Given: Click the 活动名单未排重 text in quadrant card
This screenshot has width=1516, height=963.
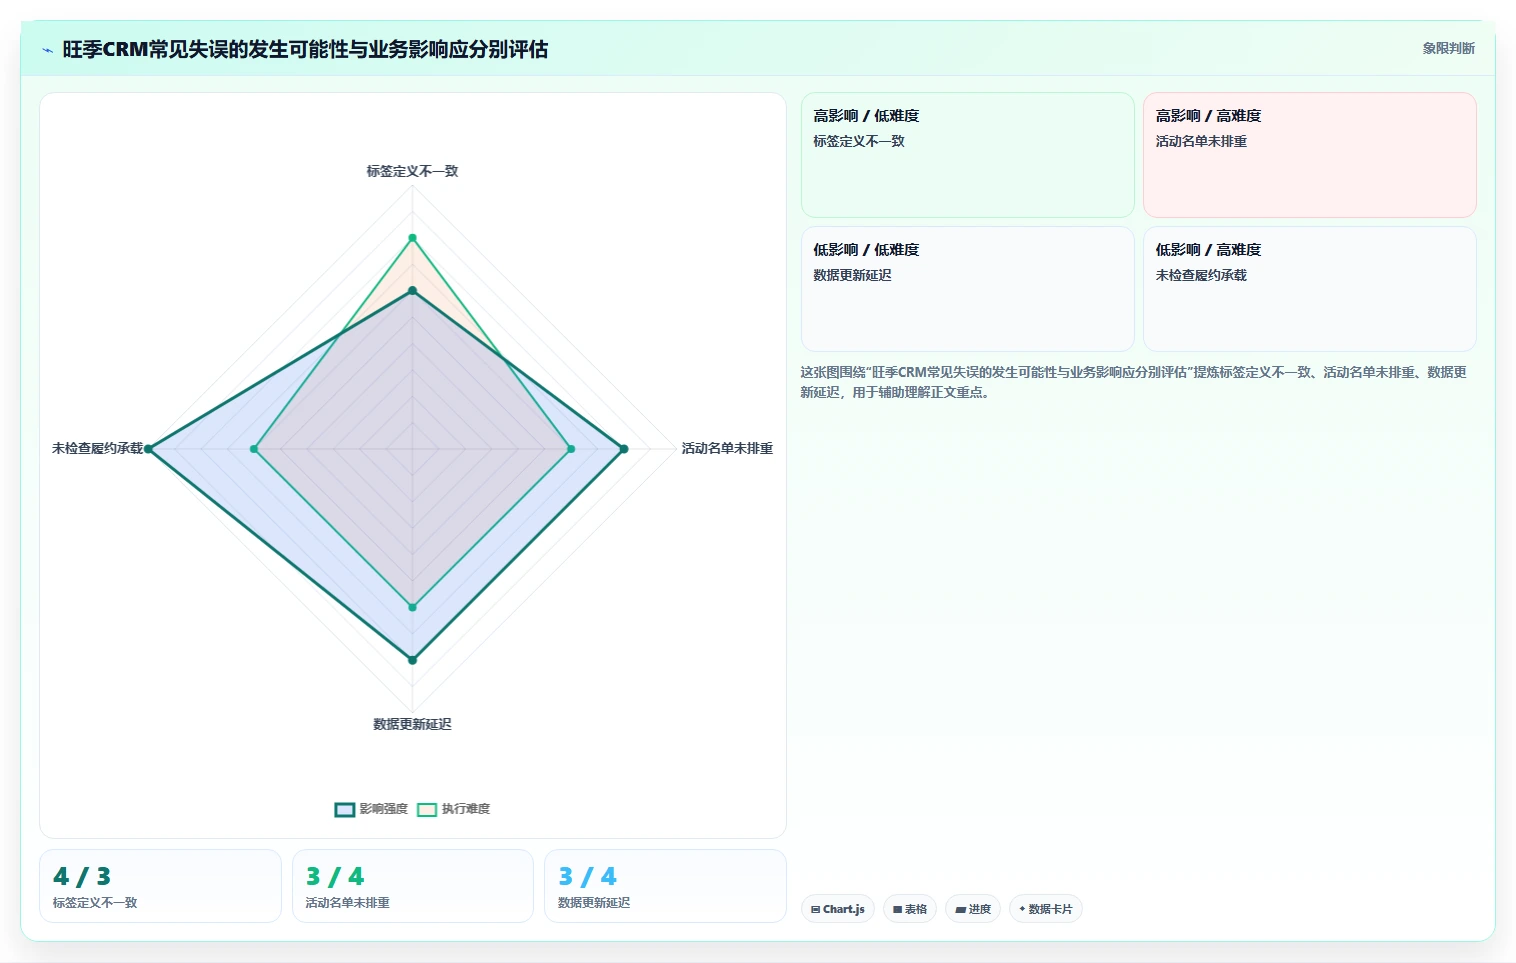Looking at the screenshot, I should pyautogui.click(x=1201, y=141).
